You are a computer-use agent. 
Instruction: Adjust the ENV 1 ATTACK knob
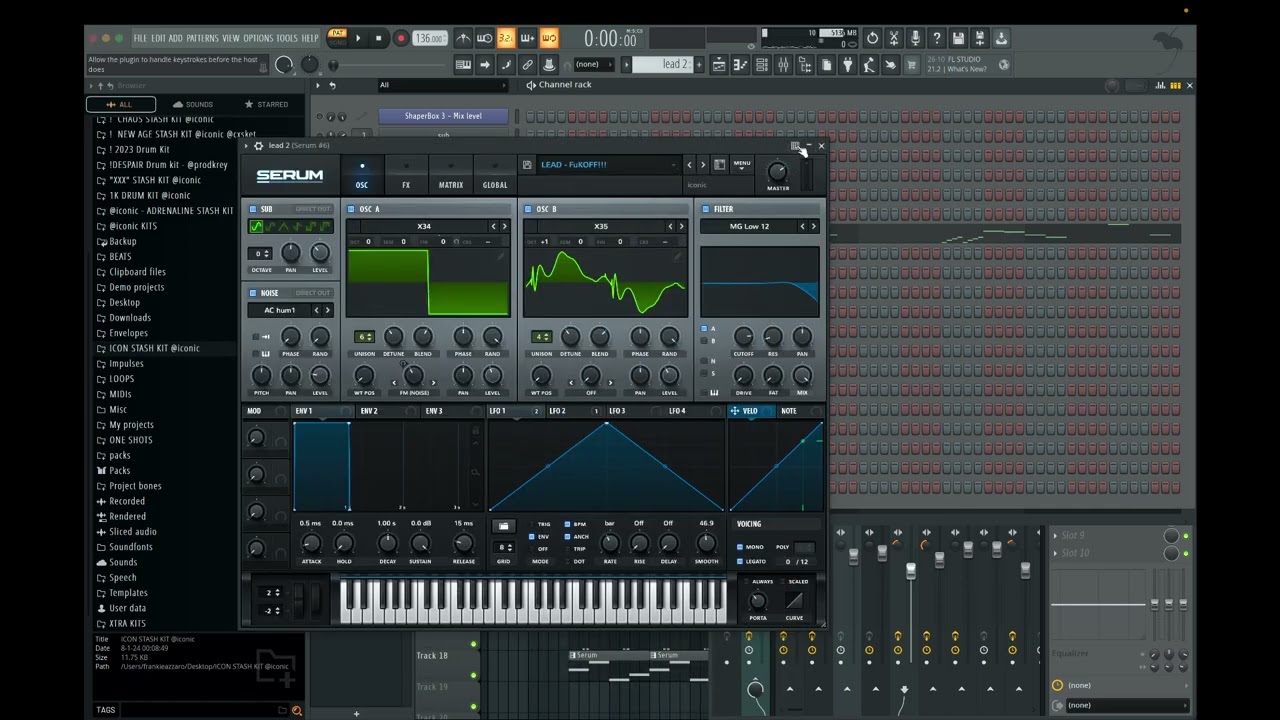(311, 544)
